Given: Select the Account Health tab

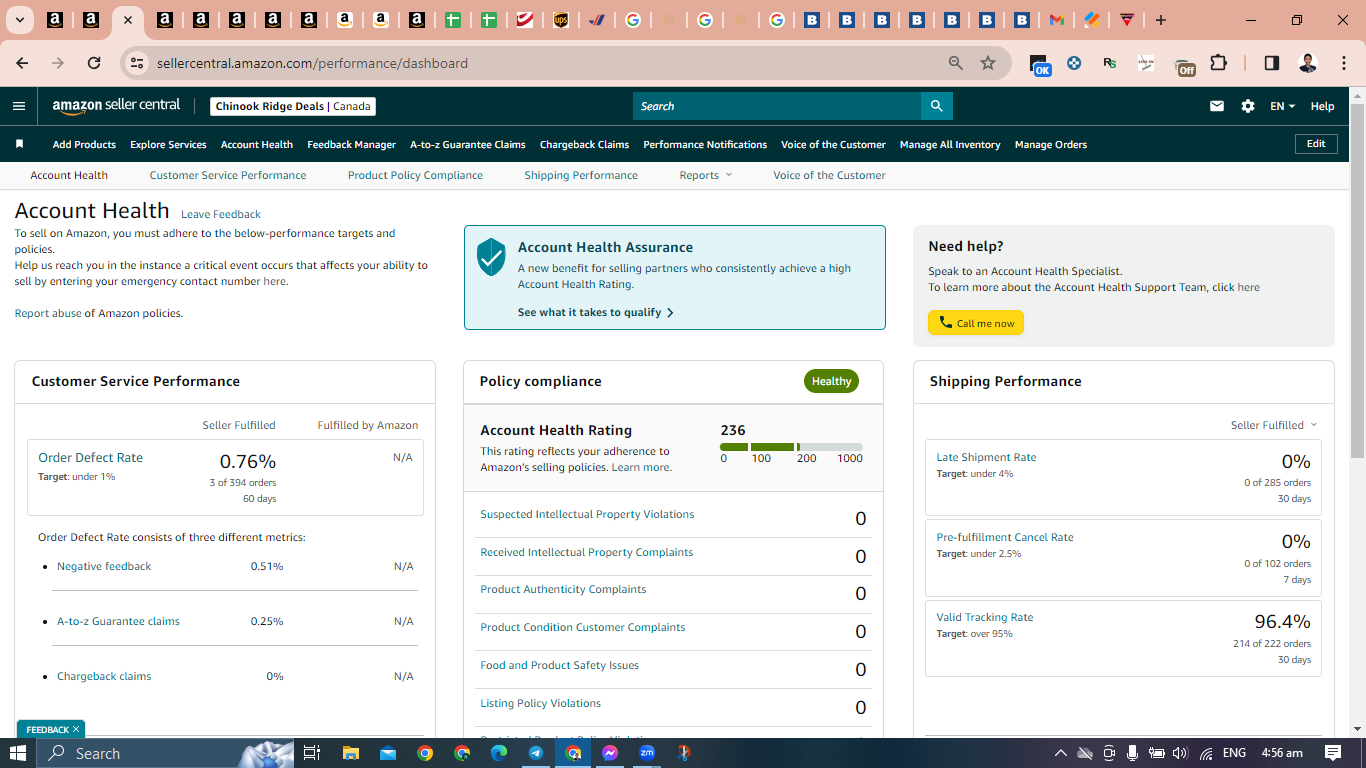Looking at the screenshot, I should [69, 175].
